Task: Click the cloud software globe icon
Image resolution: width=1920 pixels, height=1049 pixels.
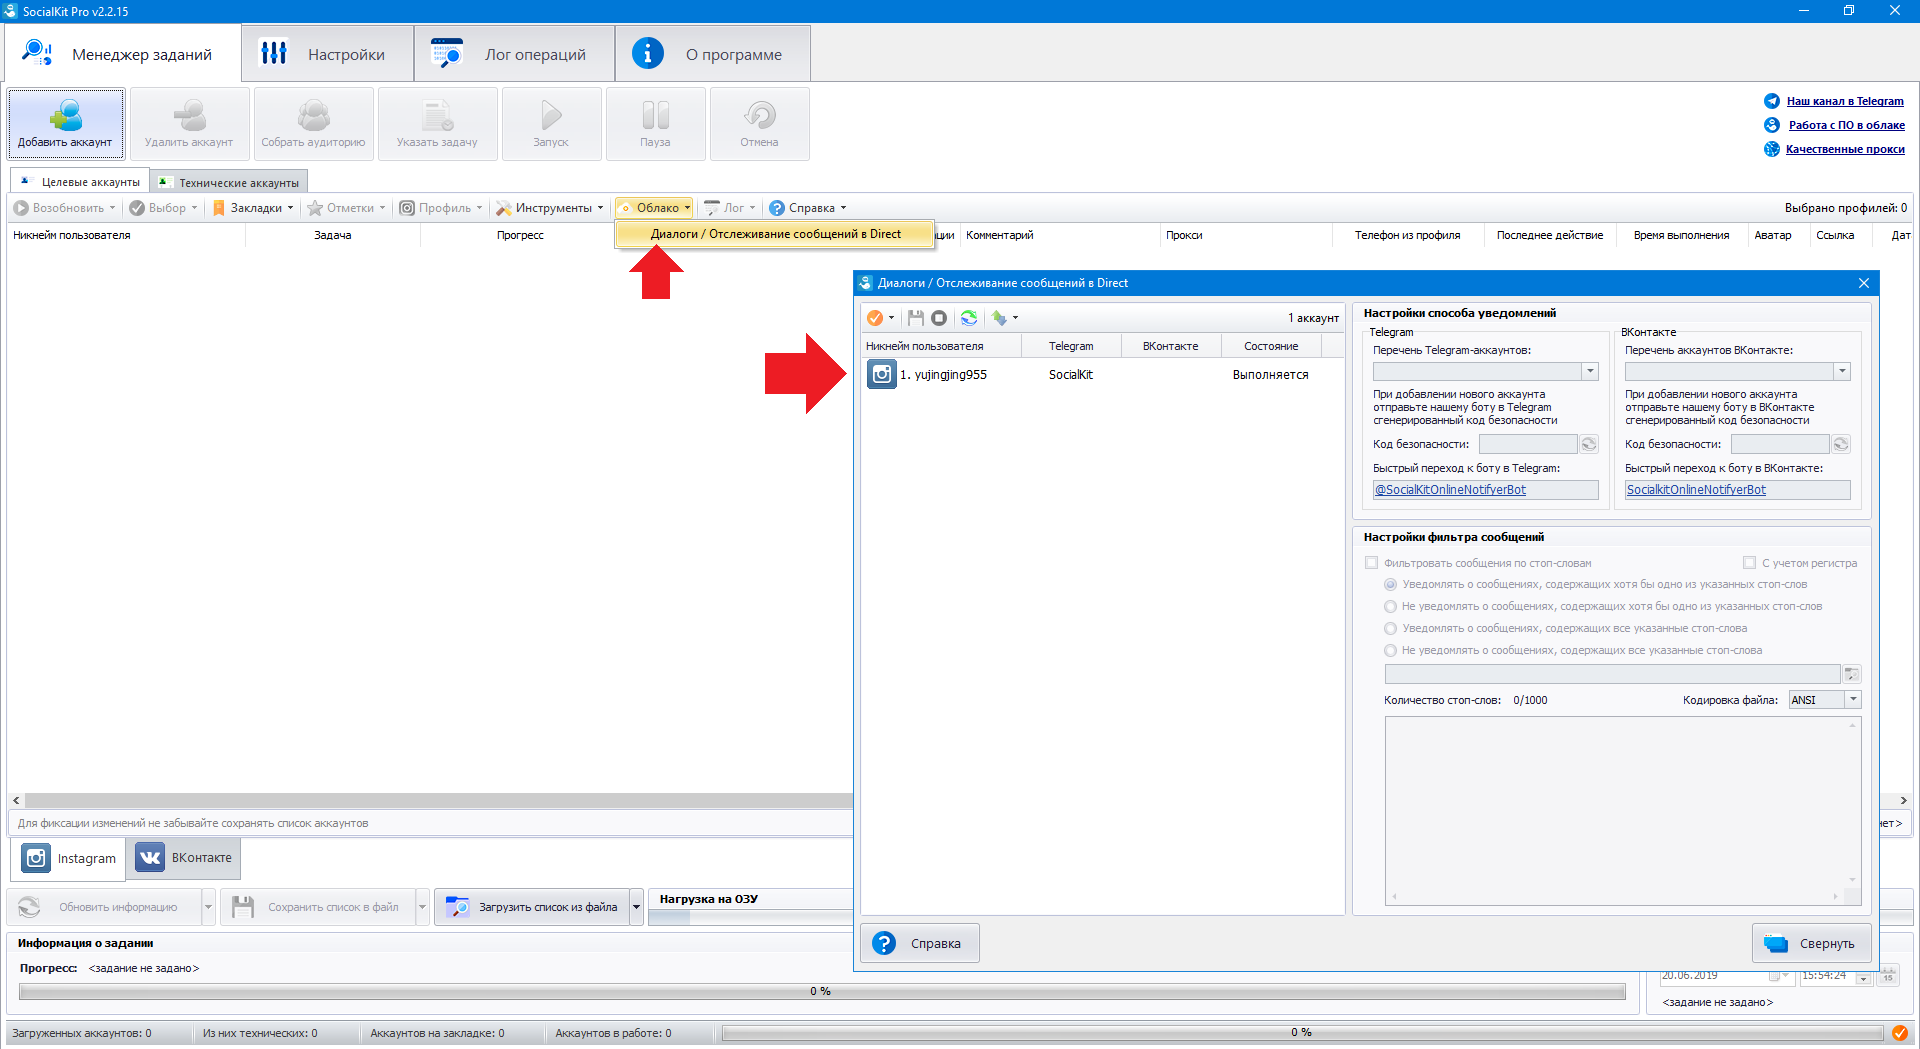Action: coord(1772,125)
